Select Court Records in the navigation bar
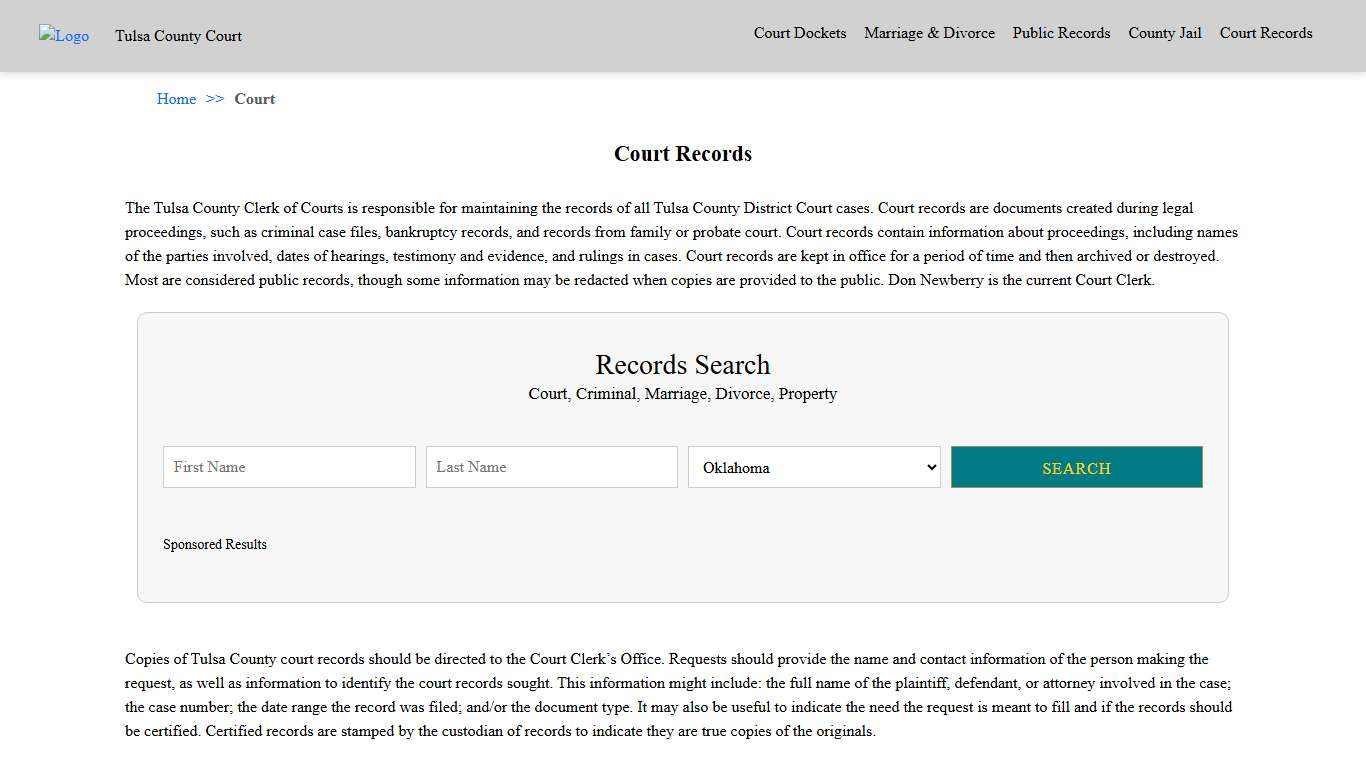This screenshot has height=768, width=1366. click(x=1265, y=33)
